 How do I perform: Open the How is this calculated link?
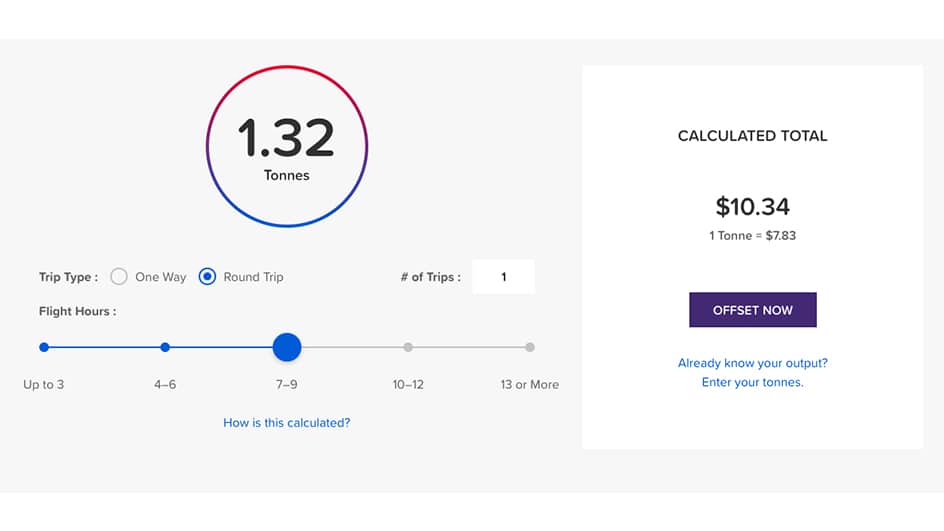[x=287, y=423]
